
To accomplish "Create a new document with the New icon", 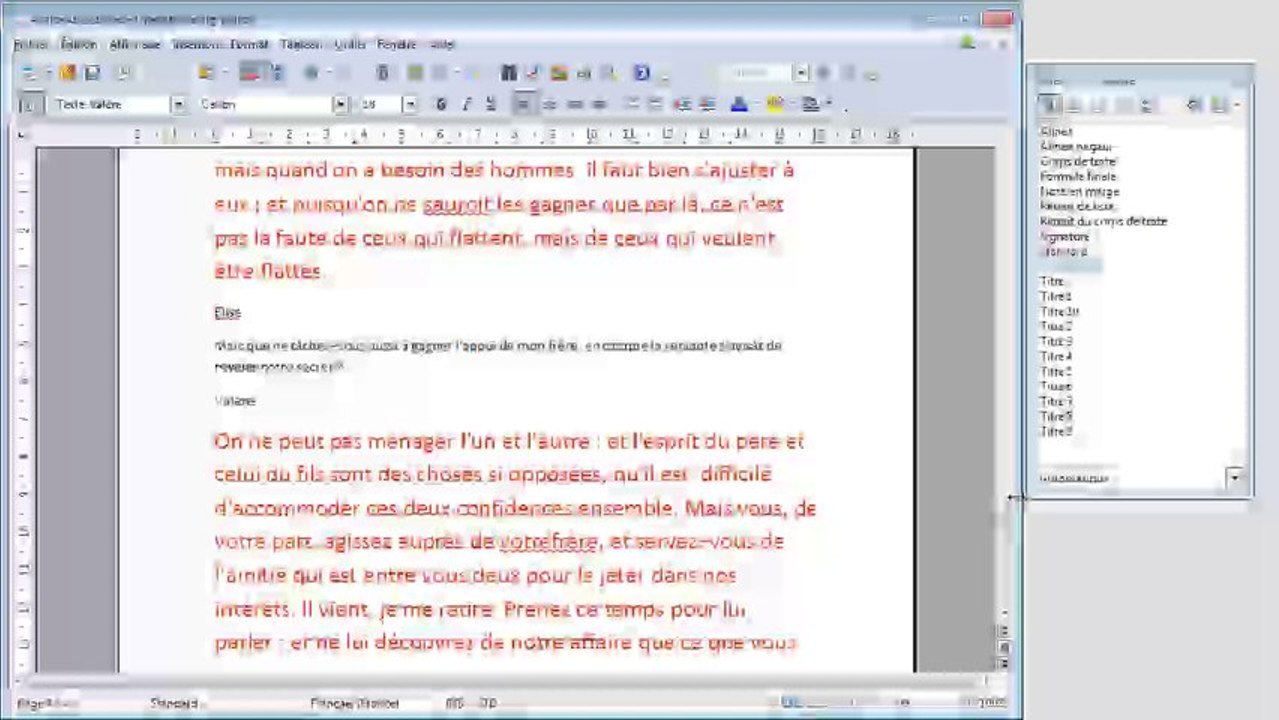I will tap(28, 73).
